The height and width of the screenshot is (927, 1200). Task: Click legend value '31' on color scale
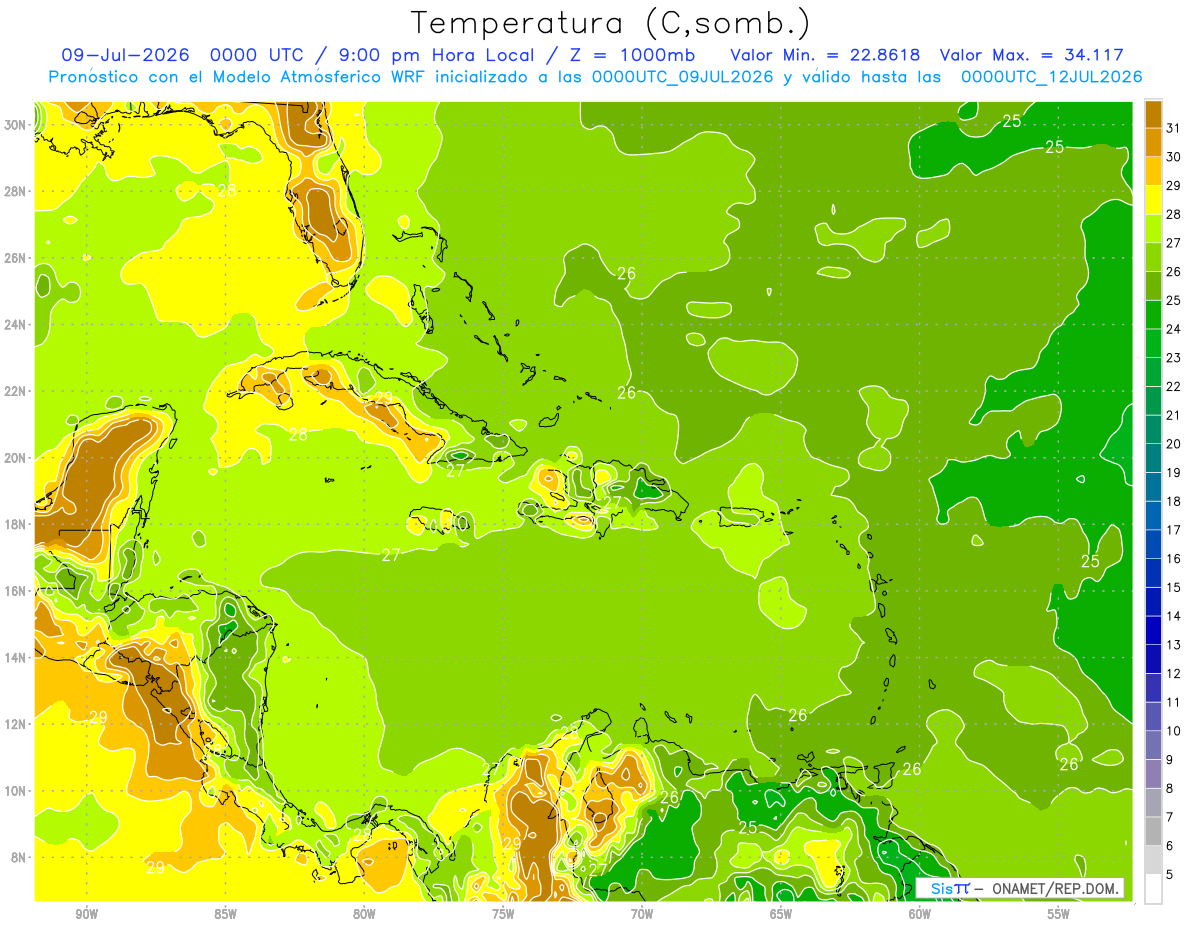(1174, 128)
